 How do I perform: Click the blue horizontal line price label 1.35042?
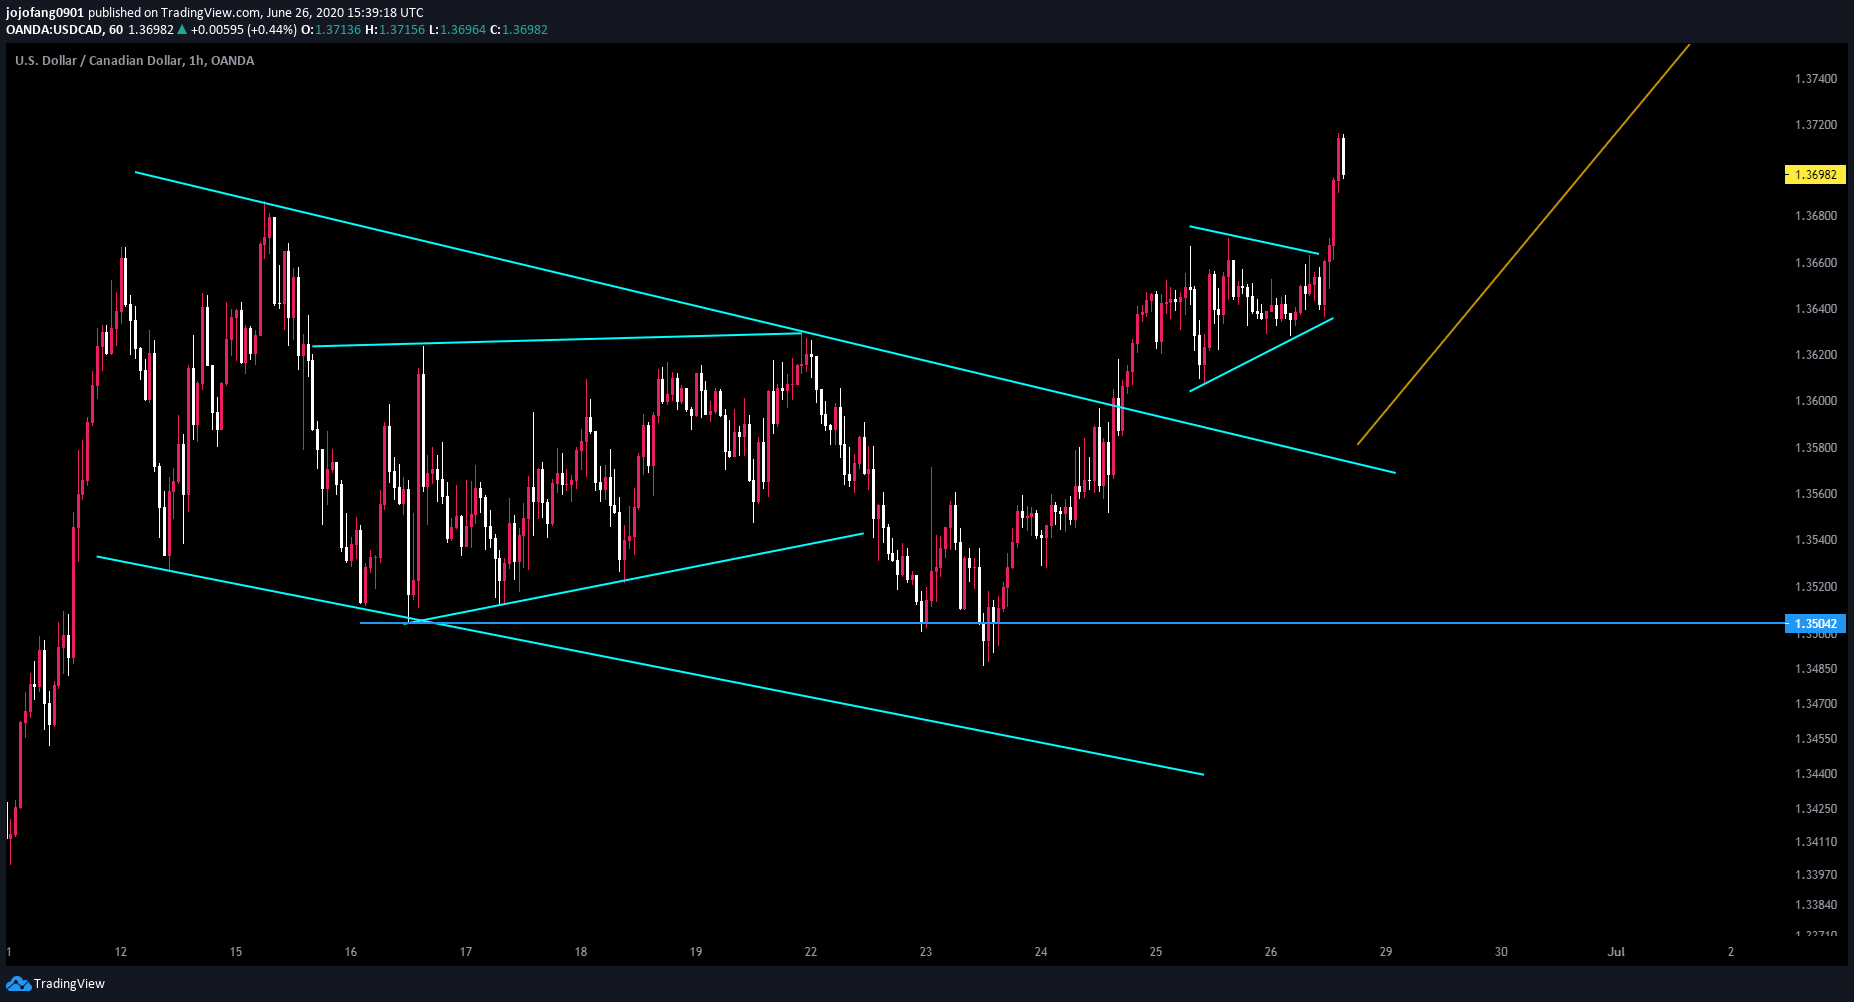(x=1815, y=624)
